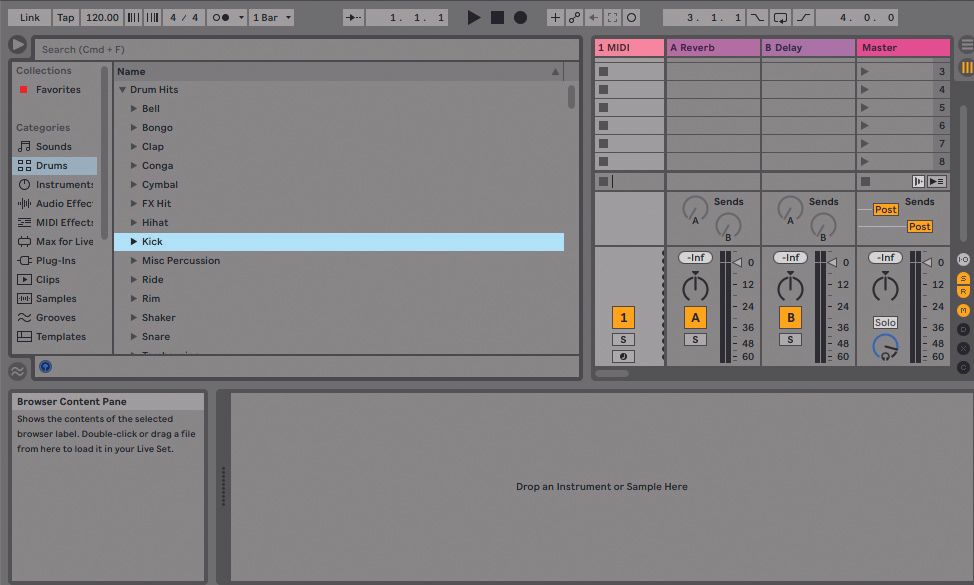Select the A Reverb track header
Screen dimensions: 974x585
pyautogui.click(x=712, y=47)
